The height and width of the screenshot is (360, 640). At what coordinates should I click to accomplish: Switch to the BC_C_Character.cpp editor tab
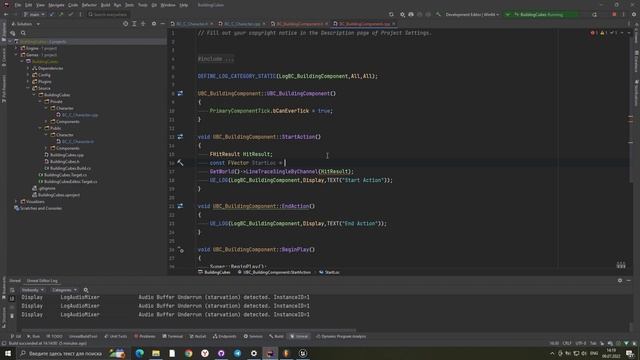242,24
